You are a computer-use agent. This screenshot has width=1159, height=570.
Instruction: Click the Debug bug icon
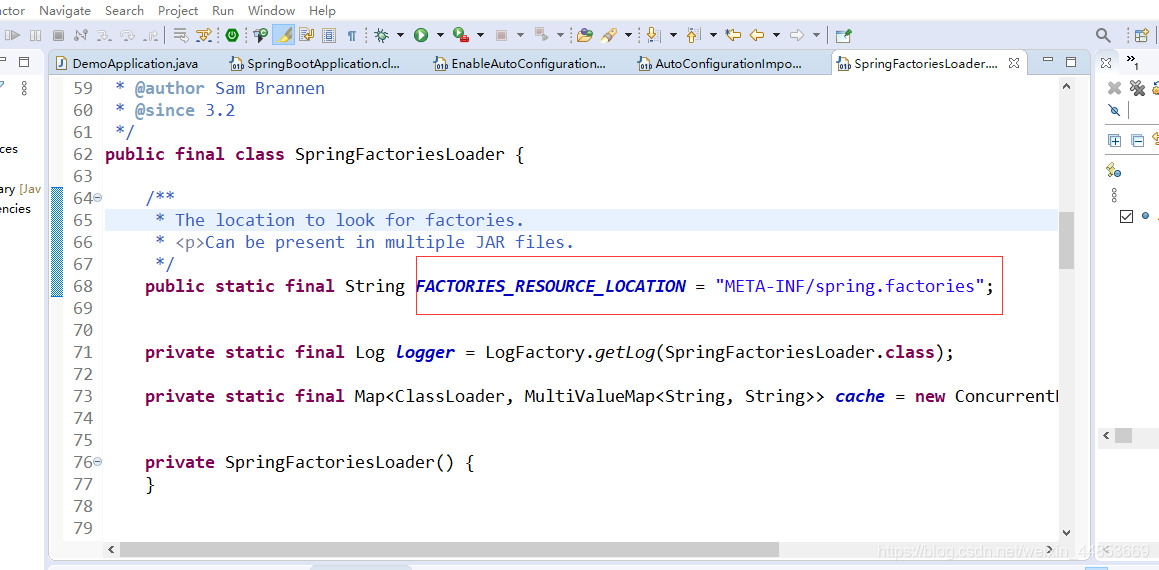pos(381,35)
